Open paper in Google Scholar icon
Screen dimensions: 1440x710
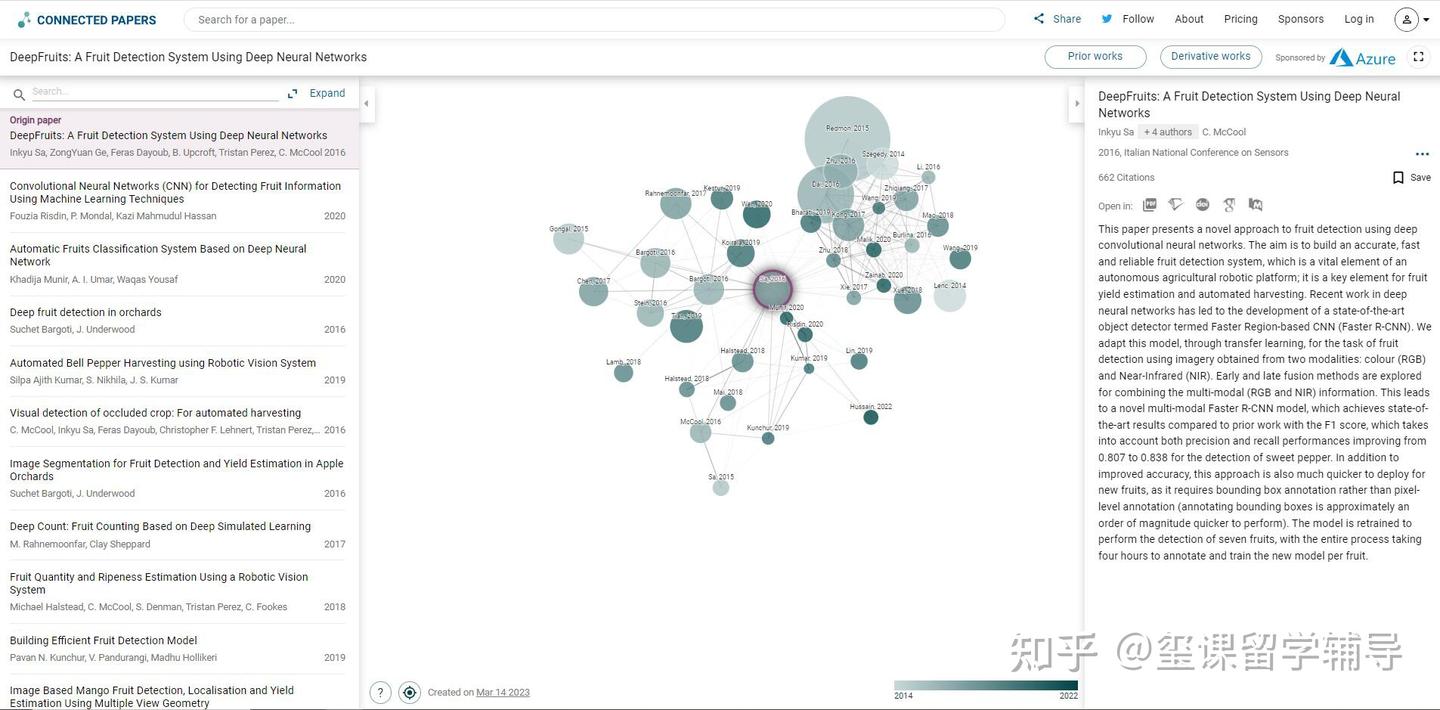1229,205
